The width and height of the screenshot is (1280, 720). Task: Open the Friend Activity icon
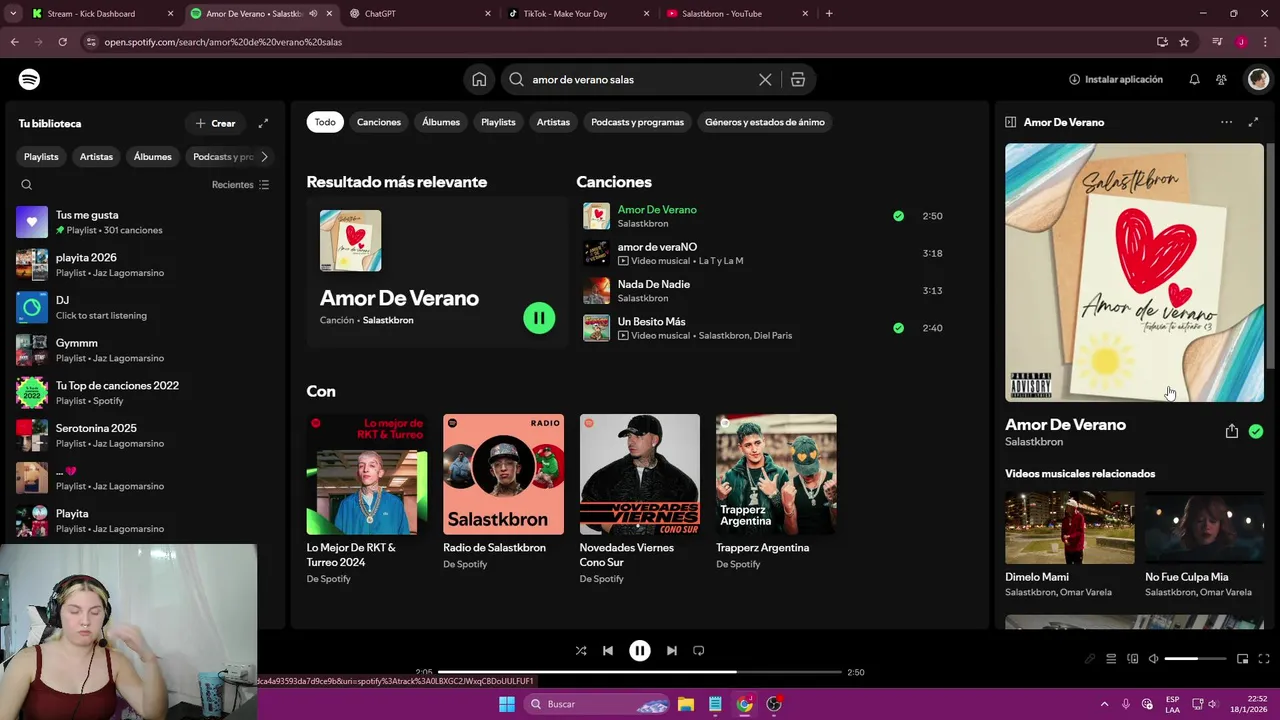[x=1222, y=79]
